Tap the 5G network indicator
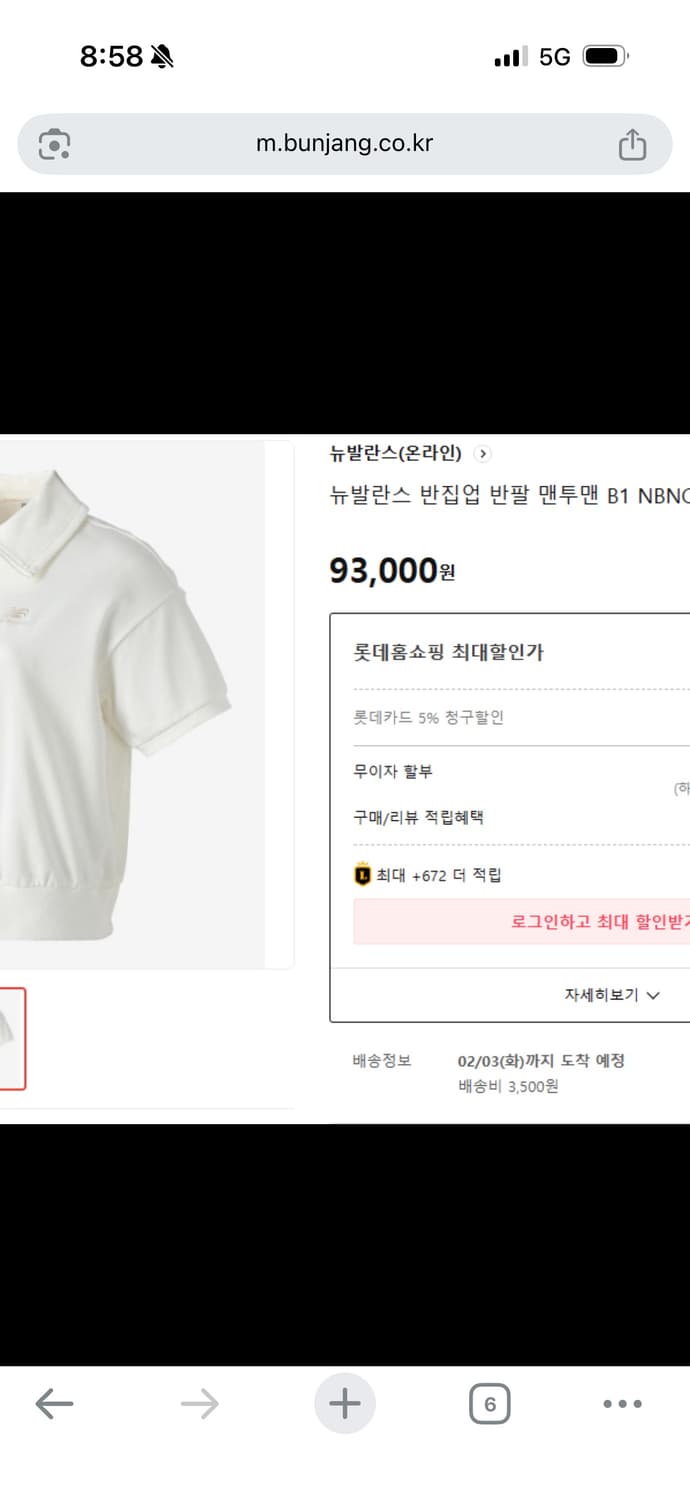Image resolution: width=690 pixels, height=1500 pixels. click(556, 57)
